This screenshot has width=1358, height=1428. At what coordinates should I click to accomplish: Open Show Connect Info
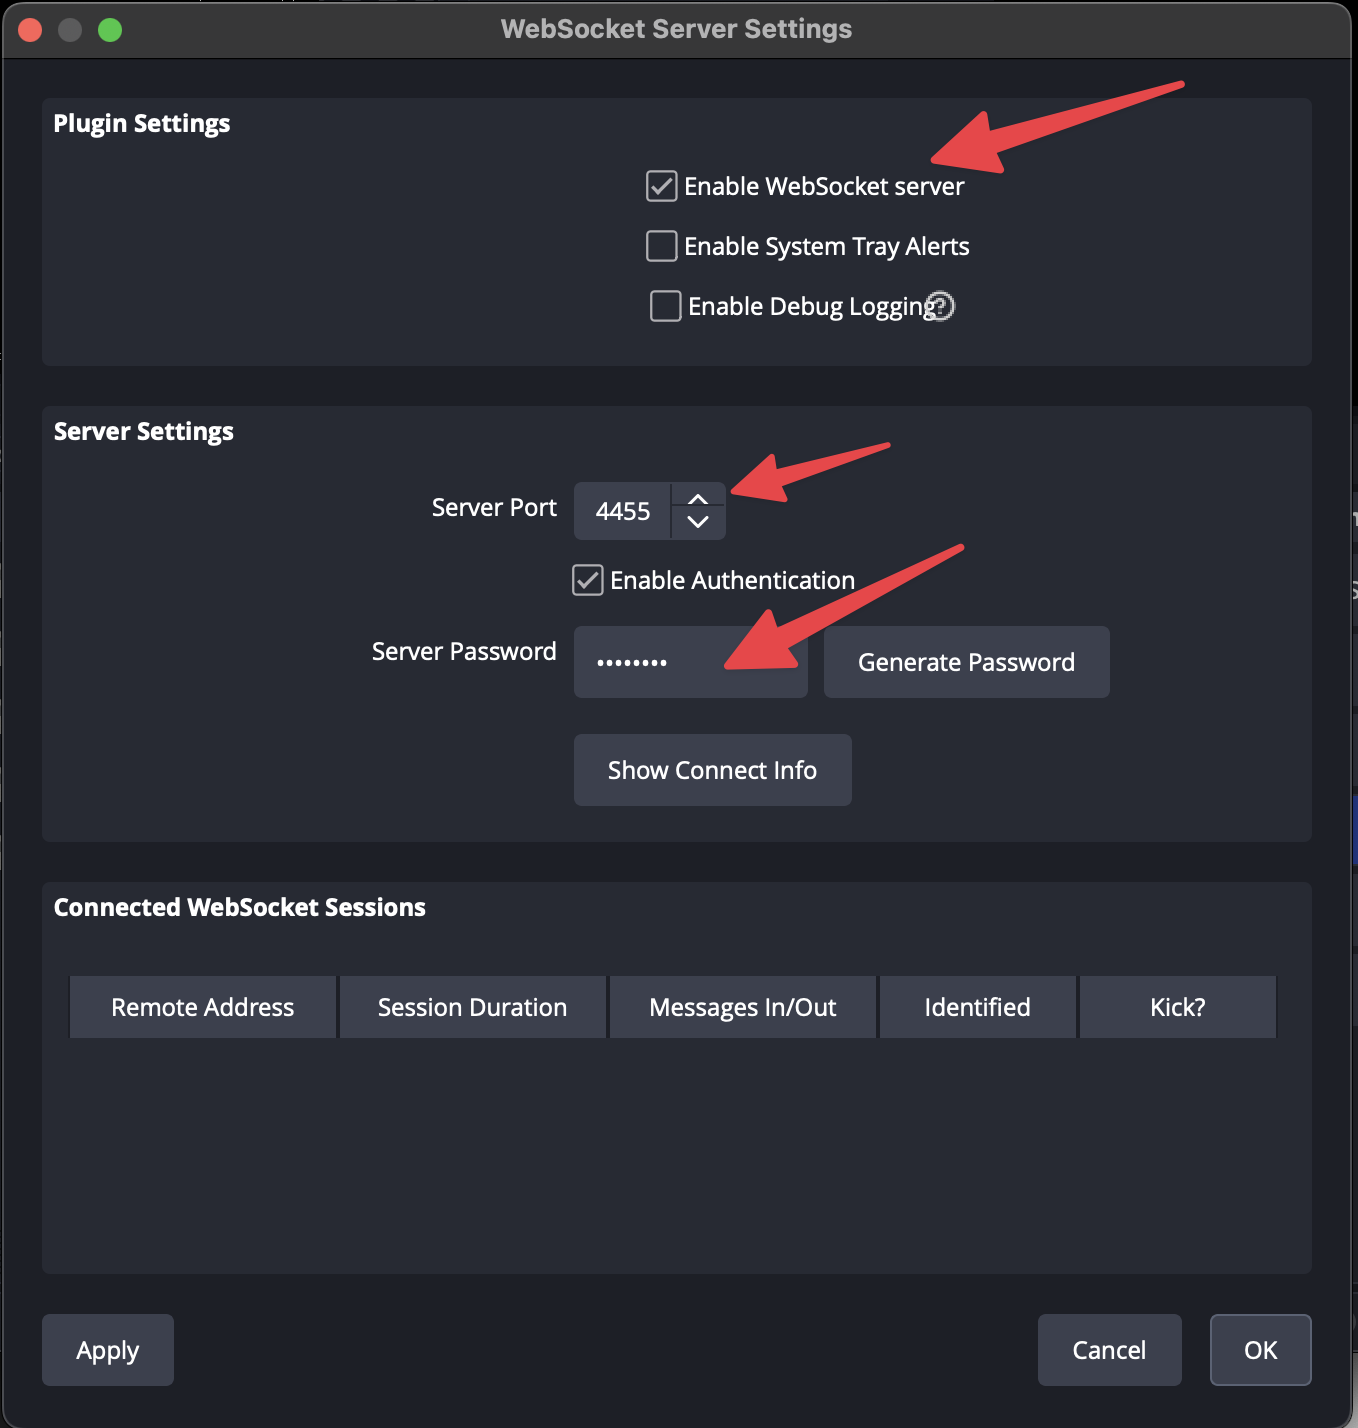tap(712, 770)
